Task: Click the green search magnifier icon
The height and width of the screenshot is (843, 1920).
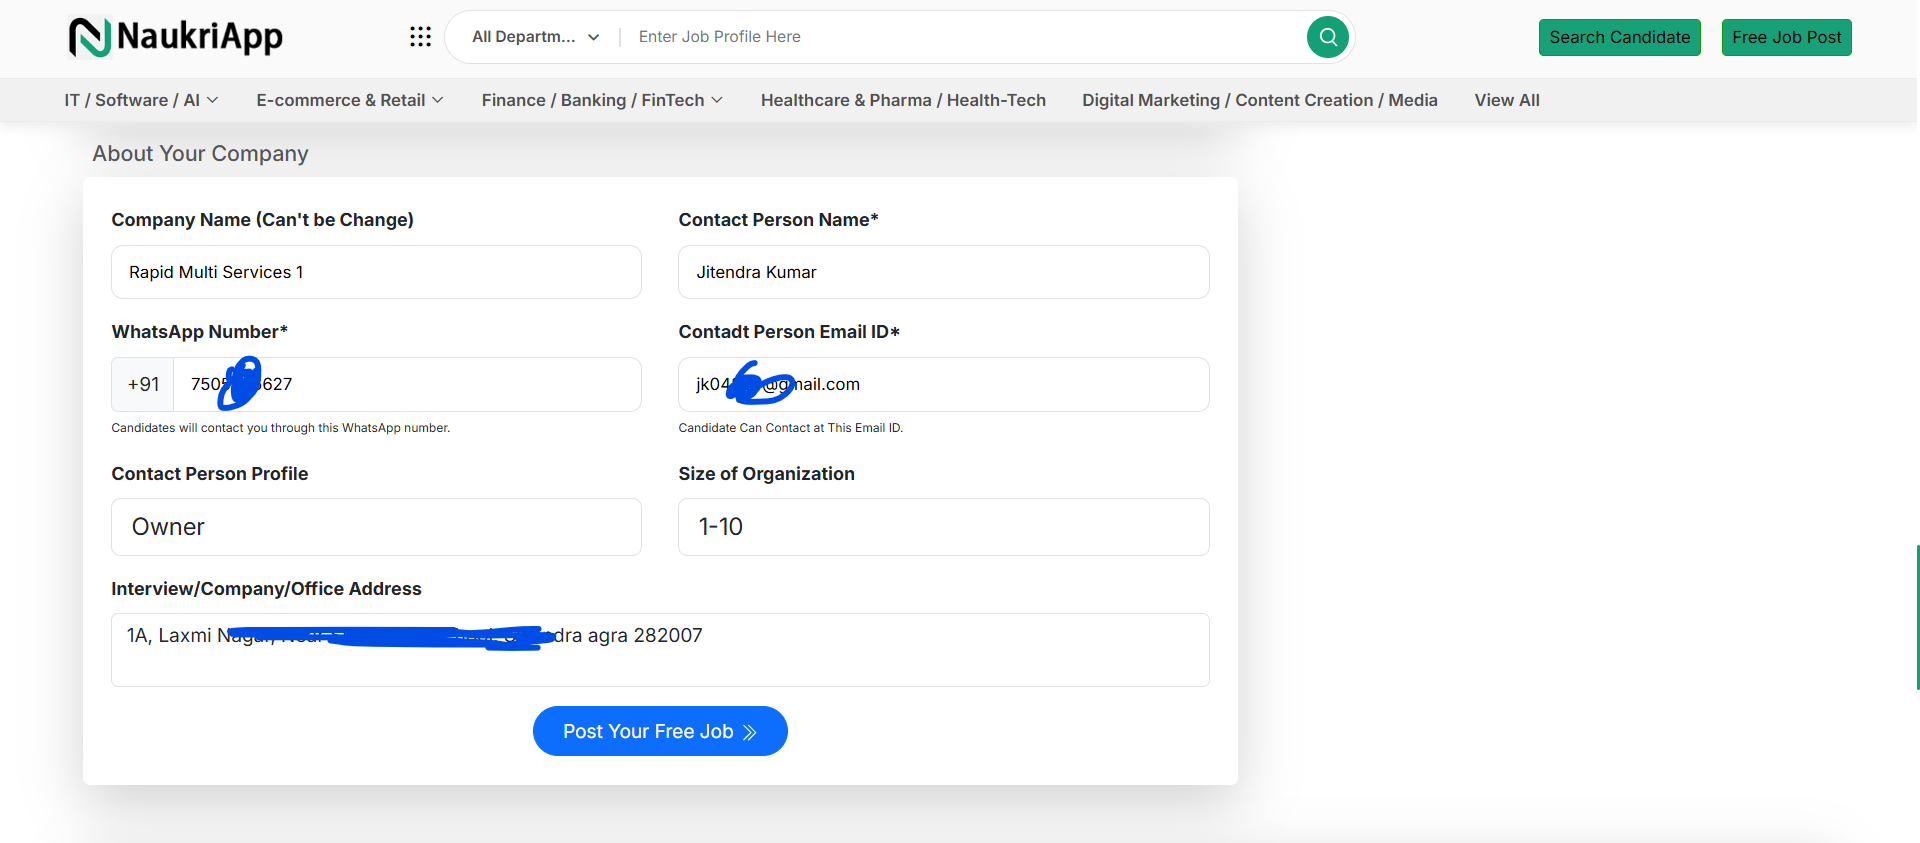Action: [x=1327, y=37]
